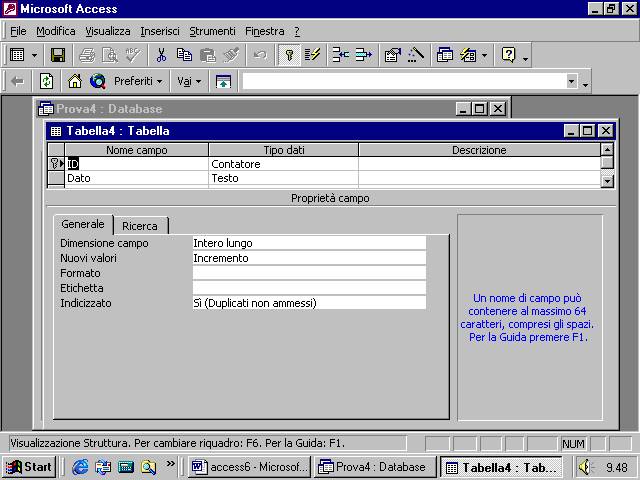Click the Print toolbar icon
This screenshot has height=480, width=640.
[87, 55]
